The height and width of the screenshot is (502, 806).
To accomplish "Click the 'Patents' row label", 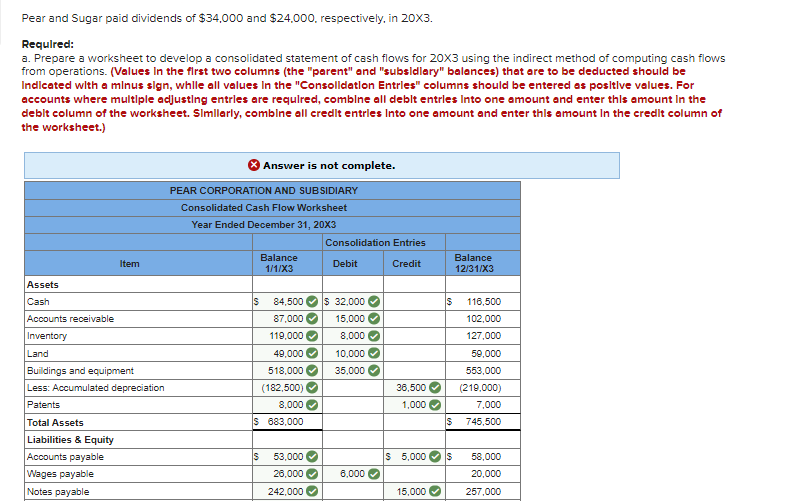I will [43, 405].
